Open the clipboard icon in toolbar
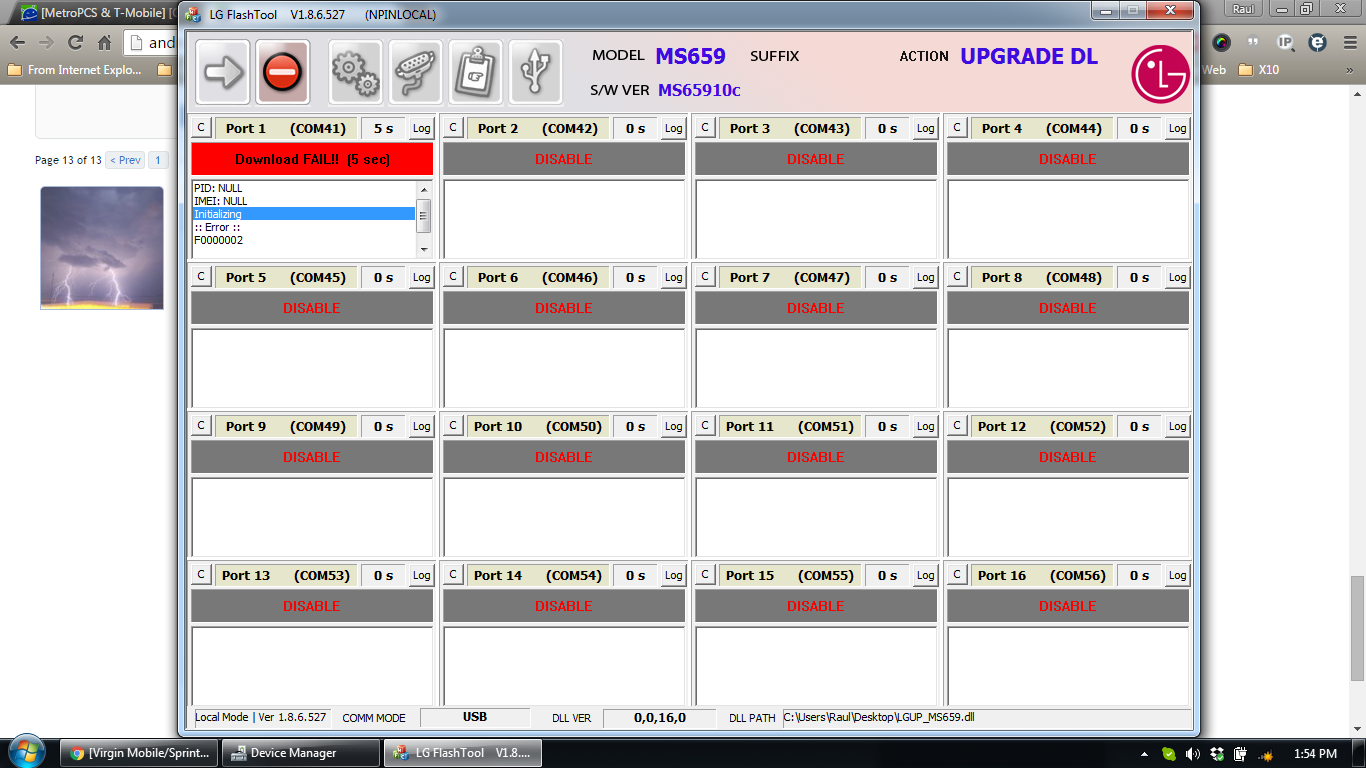 click(475, 72)
